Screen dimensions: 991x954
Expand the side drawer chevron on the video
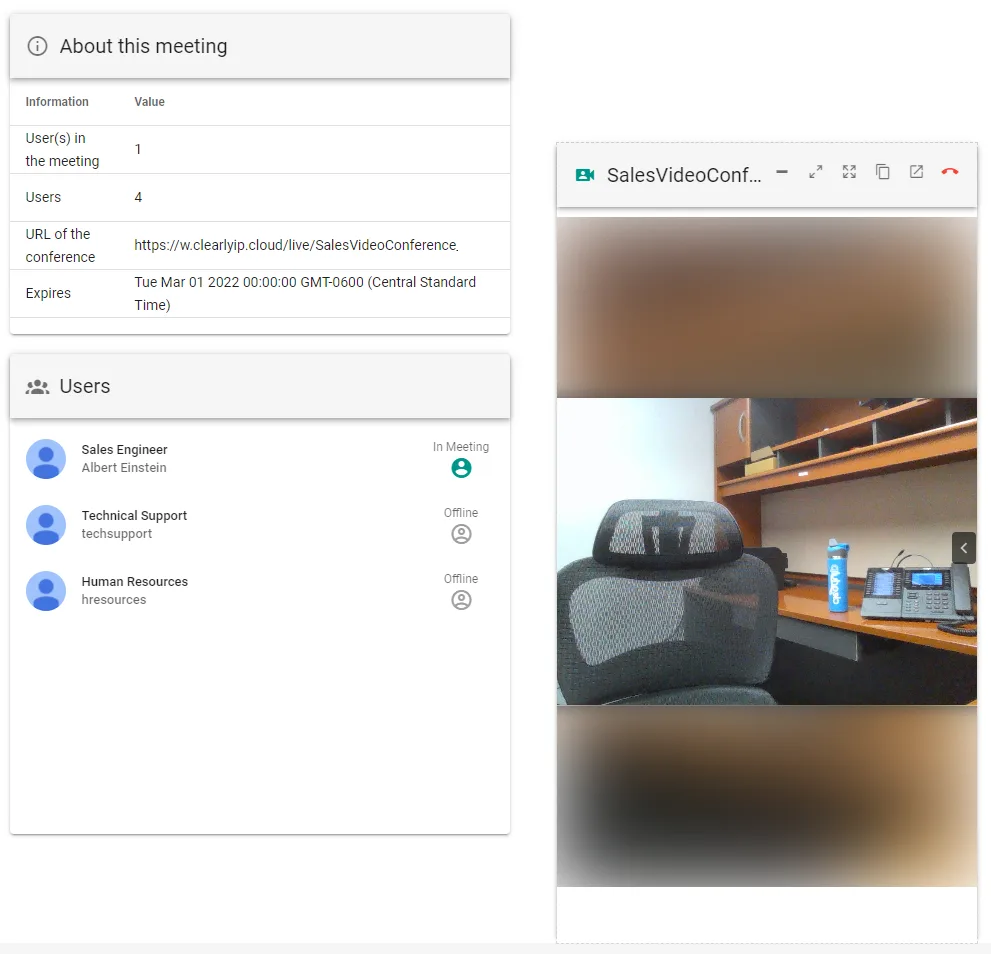(964, 548)
